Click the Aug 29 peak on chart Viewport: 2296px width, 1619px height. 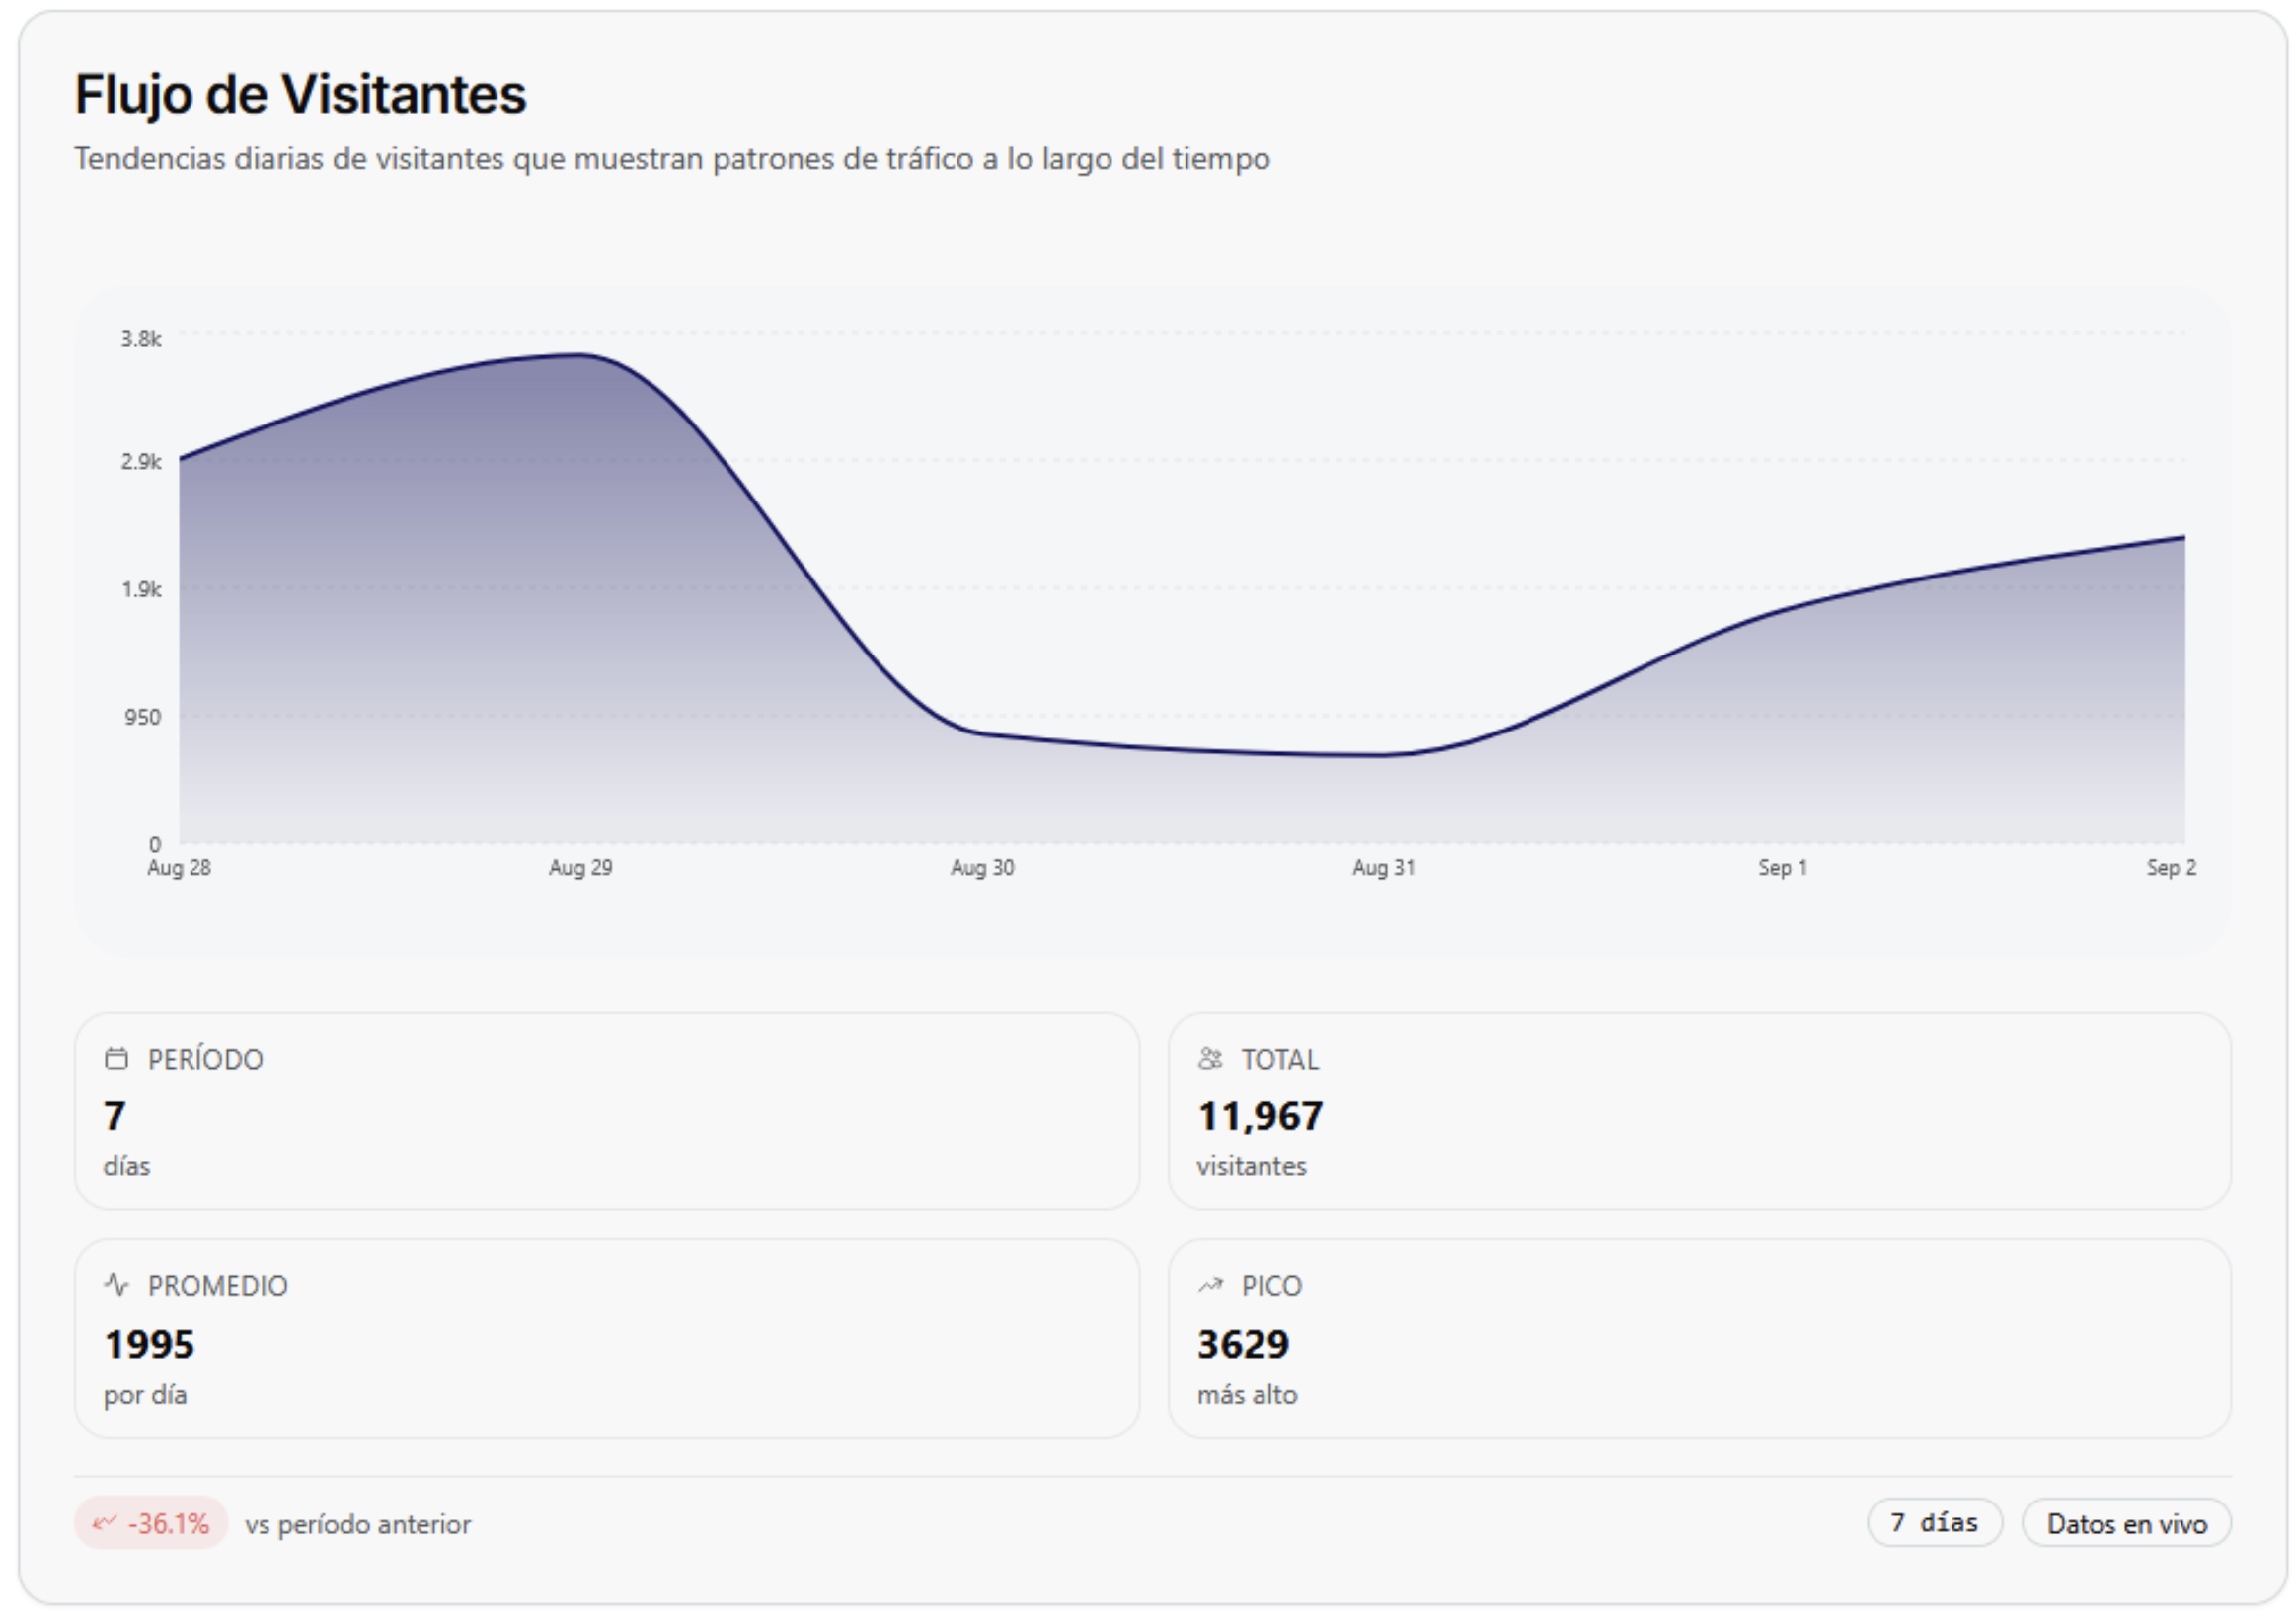pyautogui.click(x=581, y=355)
